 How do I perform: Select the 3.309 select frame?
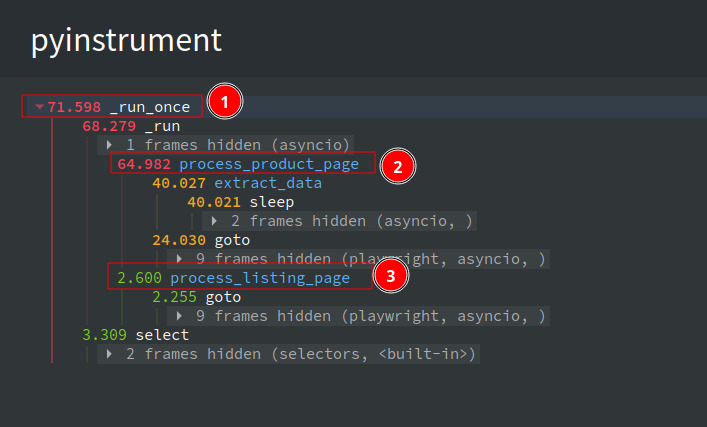(136, 335)
